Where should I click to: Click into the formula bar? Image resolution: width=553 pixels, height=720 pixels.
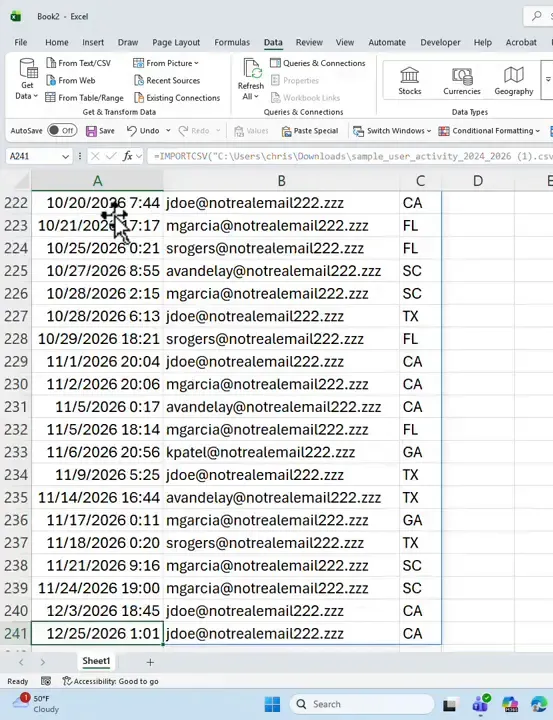[350, 156]
